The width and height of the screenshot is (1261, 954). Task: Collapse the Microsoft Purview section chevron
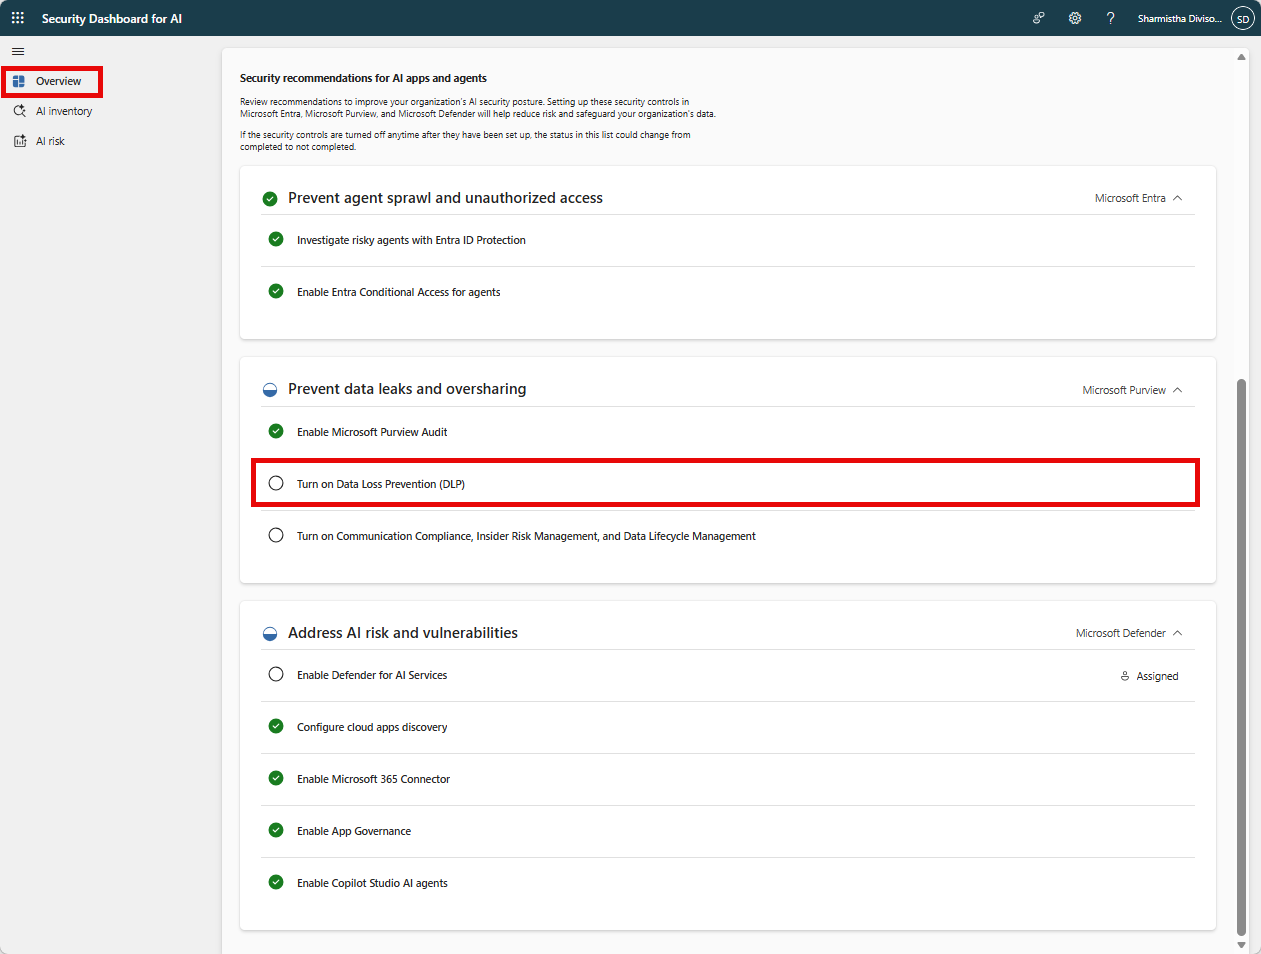coord(1178,390)
